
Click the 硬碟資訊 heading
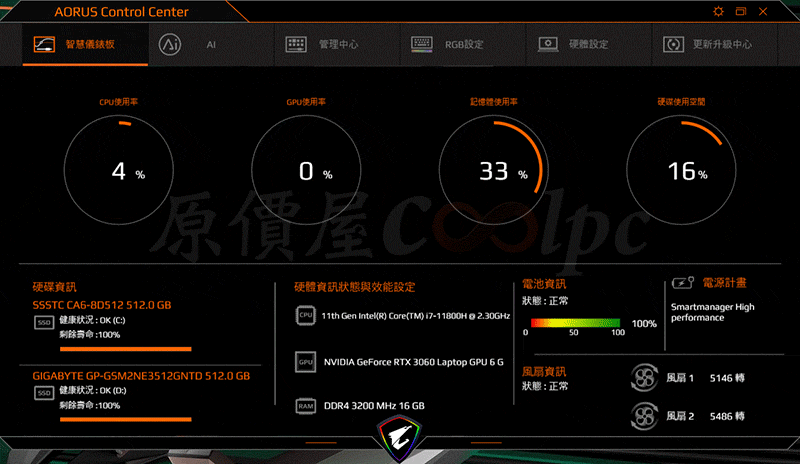(x=55, y=287)
